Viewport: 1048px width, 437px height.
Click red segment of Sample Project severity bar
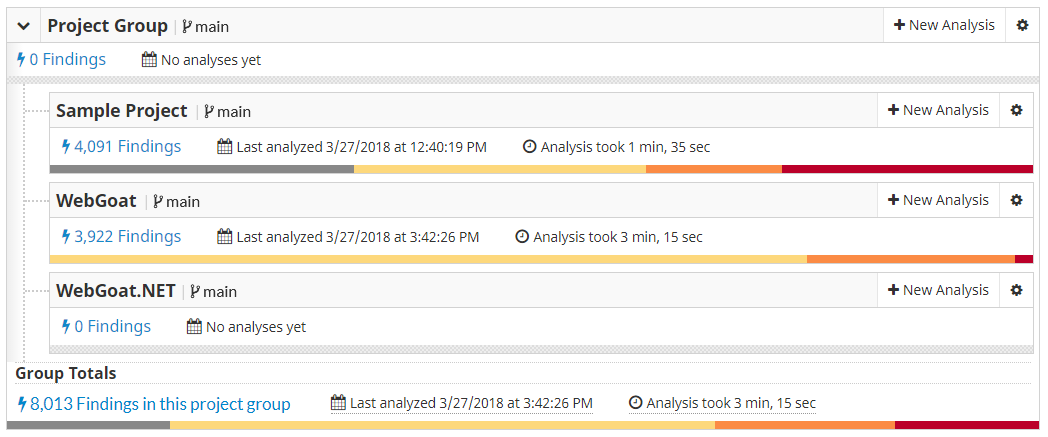point(908,169)
